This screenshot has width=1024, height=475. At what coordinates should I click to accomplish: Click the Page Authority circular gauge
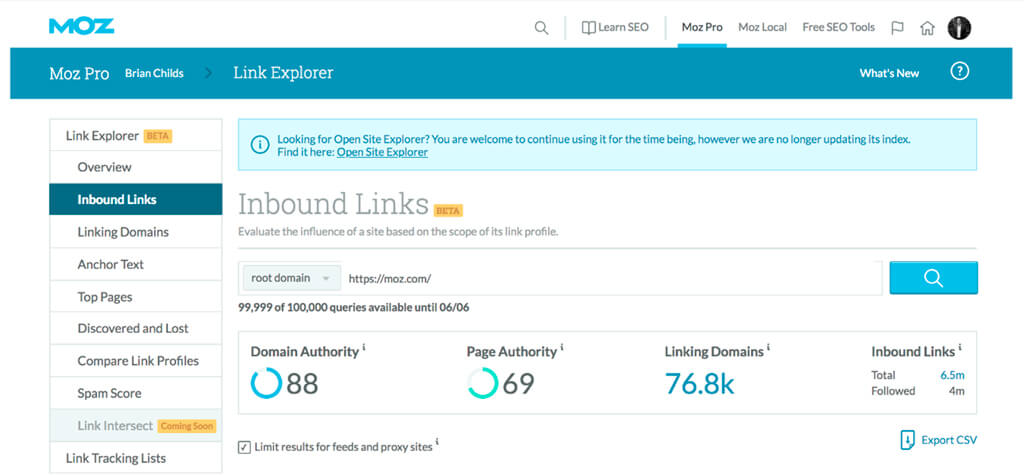483,383
